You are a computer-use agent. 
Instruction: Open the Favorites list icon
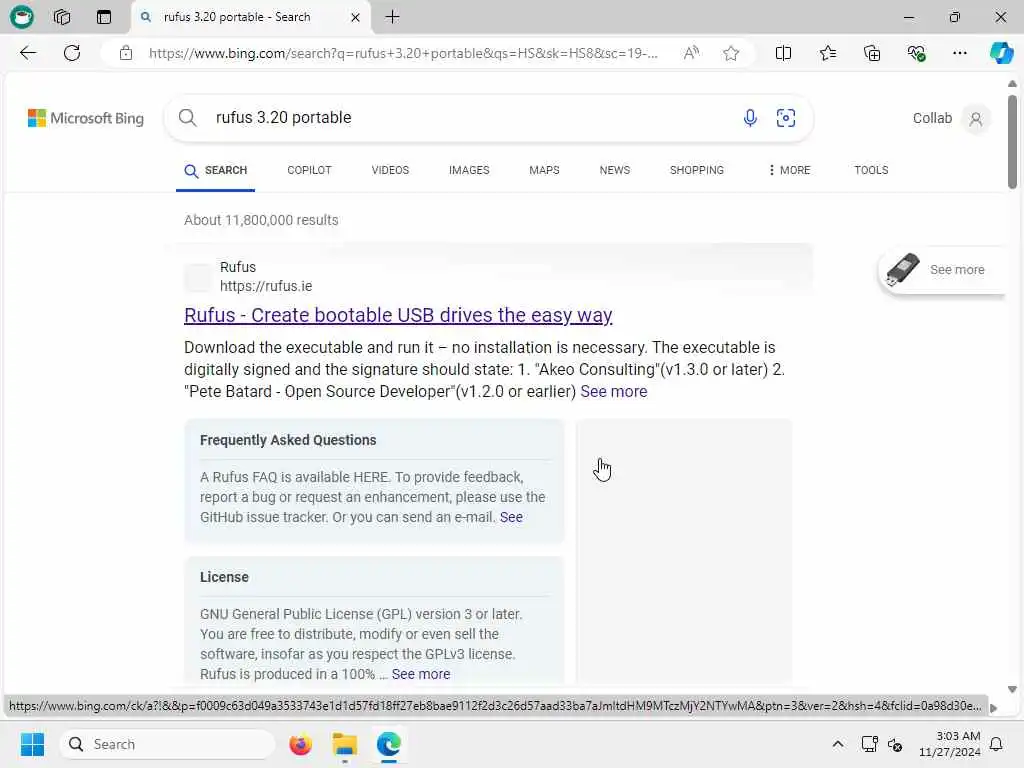click(827, 53)
